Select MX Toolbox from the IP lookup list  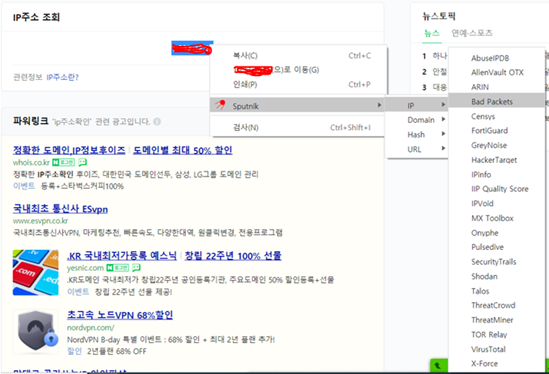click(x=496, y=218)
